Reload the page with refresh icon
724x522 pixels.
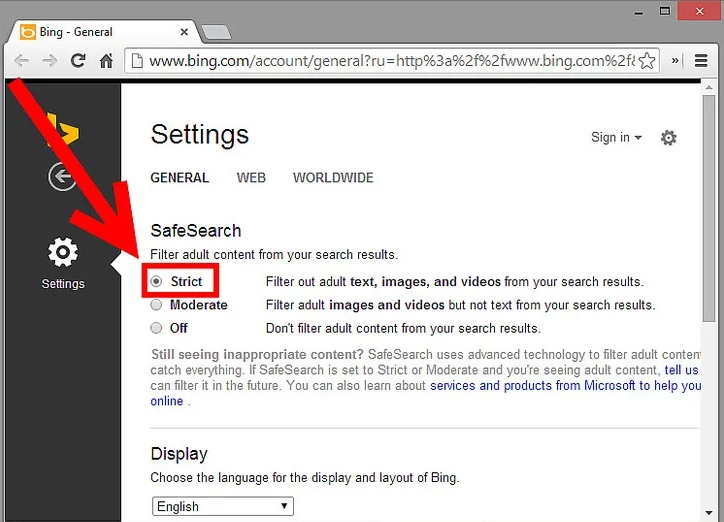pyautogui.click(x=78, y=60)
